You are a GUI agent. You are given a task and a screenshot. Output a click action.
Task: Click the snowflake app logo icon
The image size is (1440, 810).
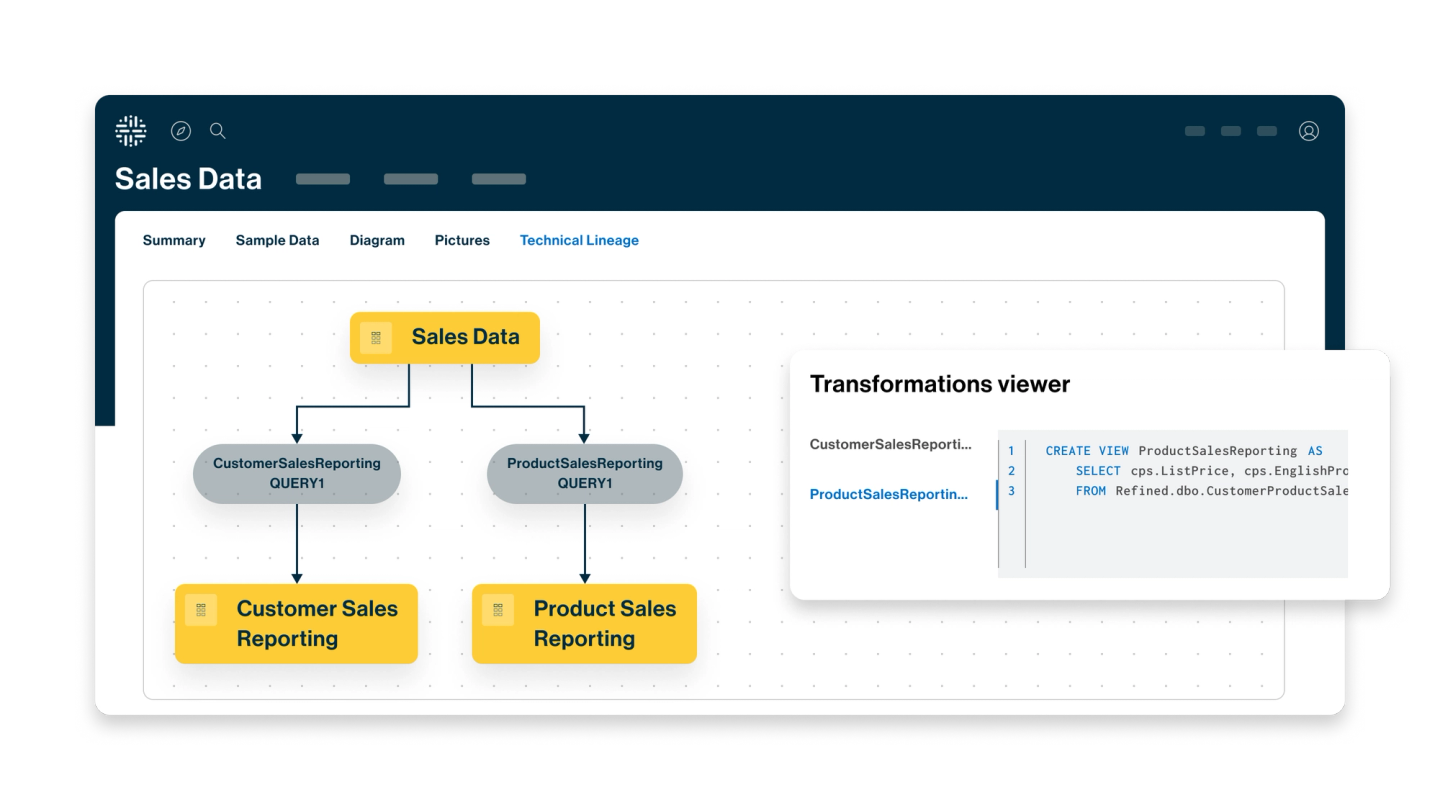point(131,131)
